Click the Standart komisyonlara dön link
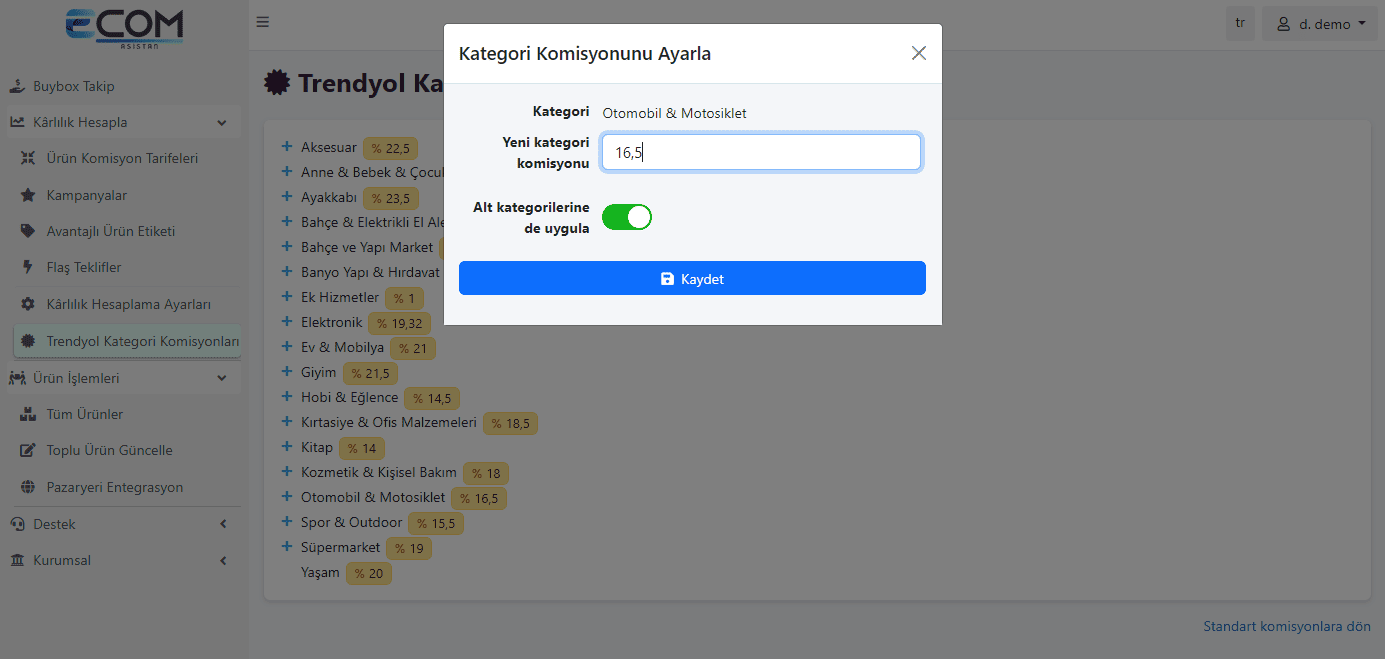Viewport: 1385px width, 659px height. (x=1287, y=627)
